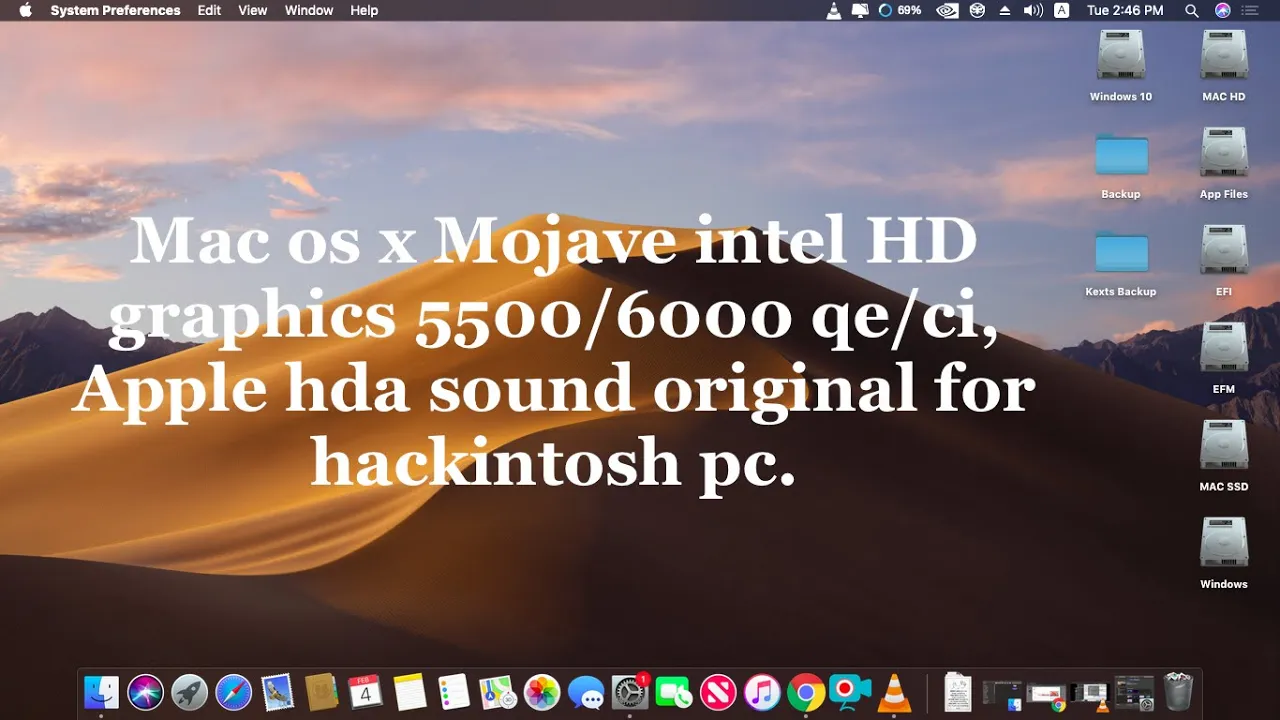Open the Contacts book in Dock
The image size is (1280, 720).
pyautogui.click(x=321, y=692)
